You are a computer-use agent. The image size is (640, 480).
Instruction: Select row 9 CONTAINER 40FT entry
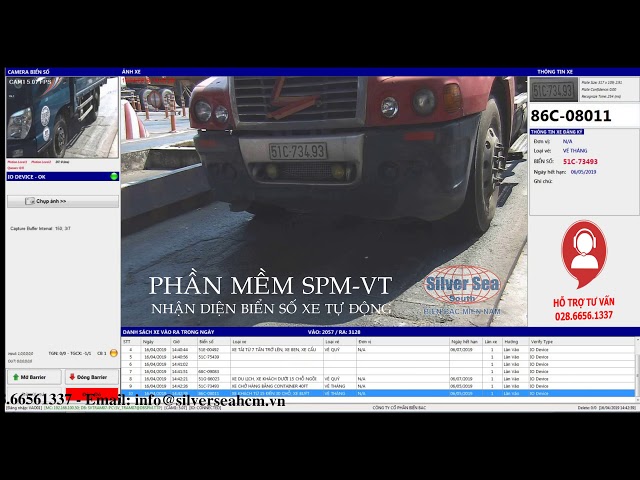coord(378,386)
